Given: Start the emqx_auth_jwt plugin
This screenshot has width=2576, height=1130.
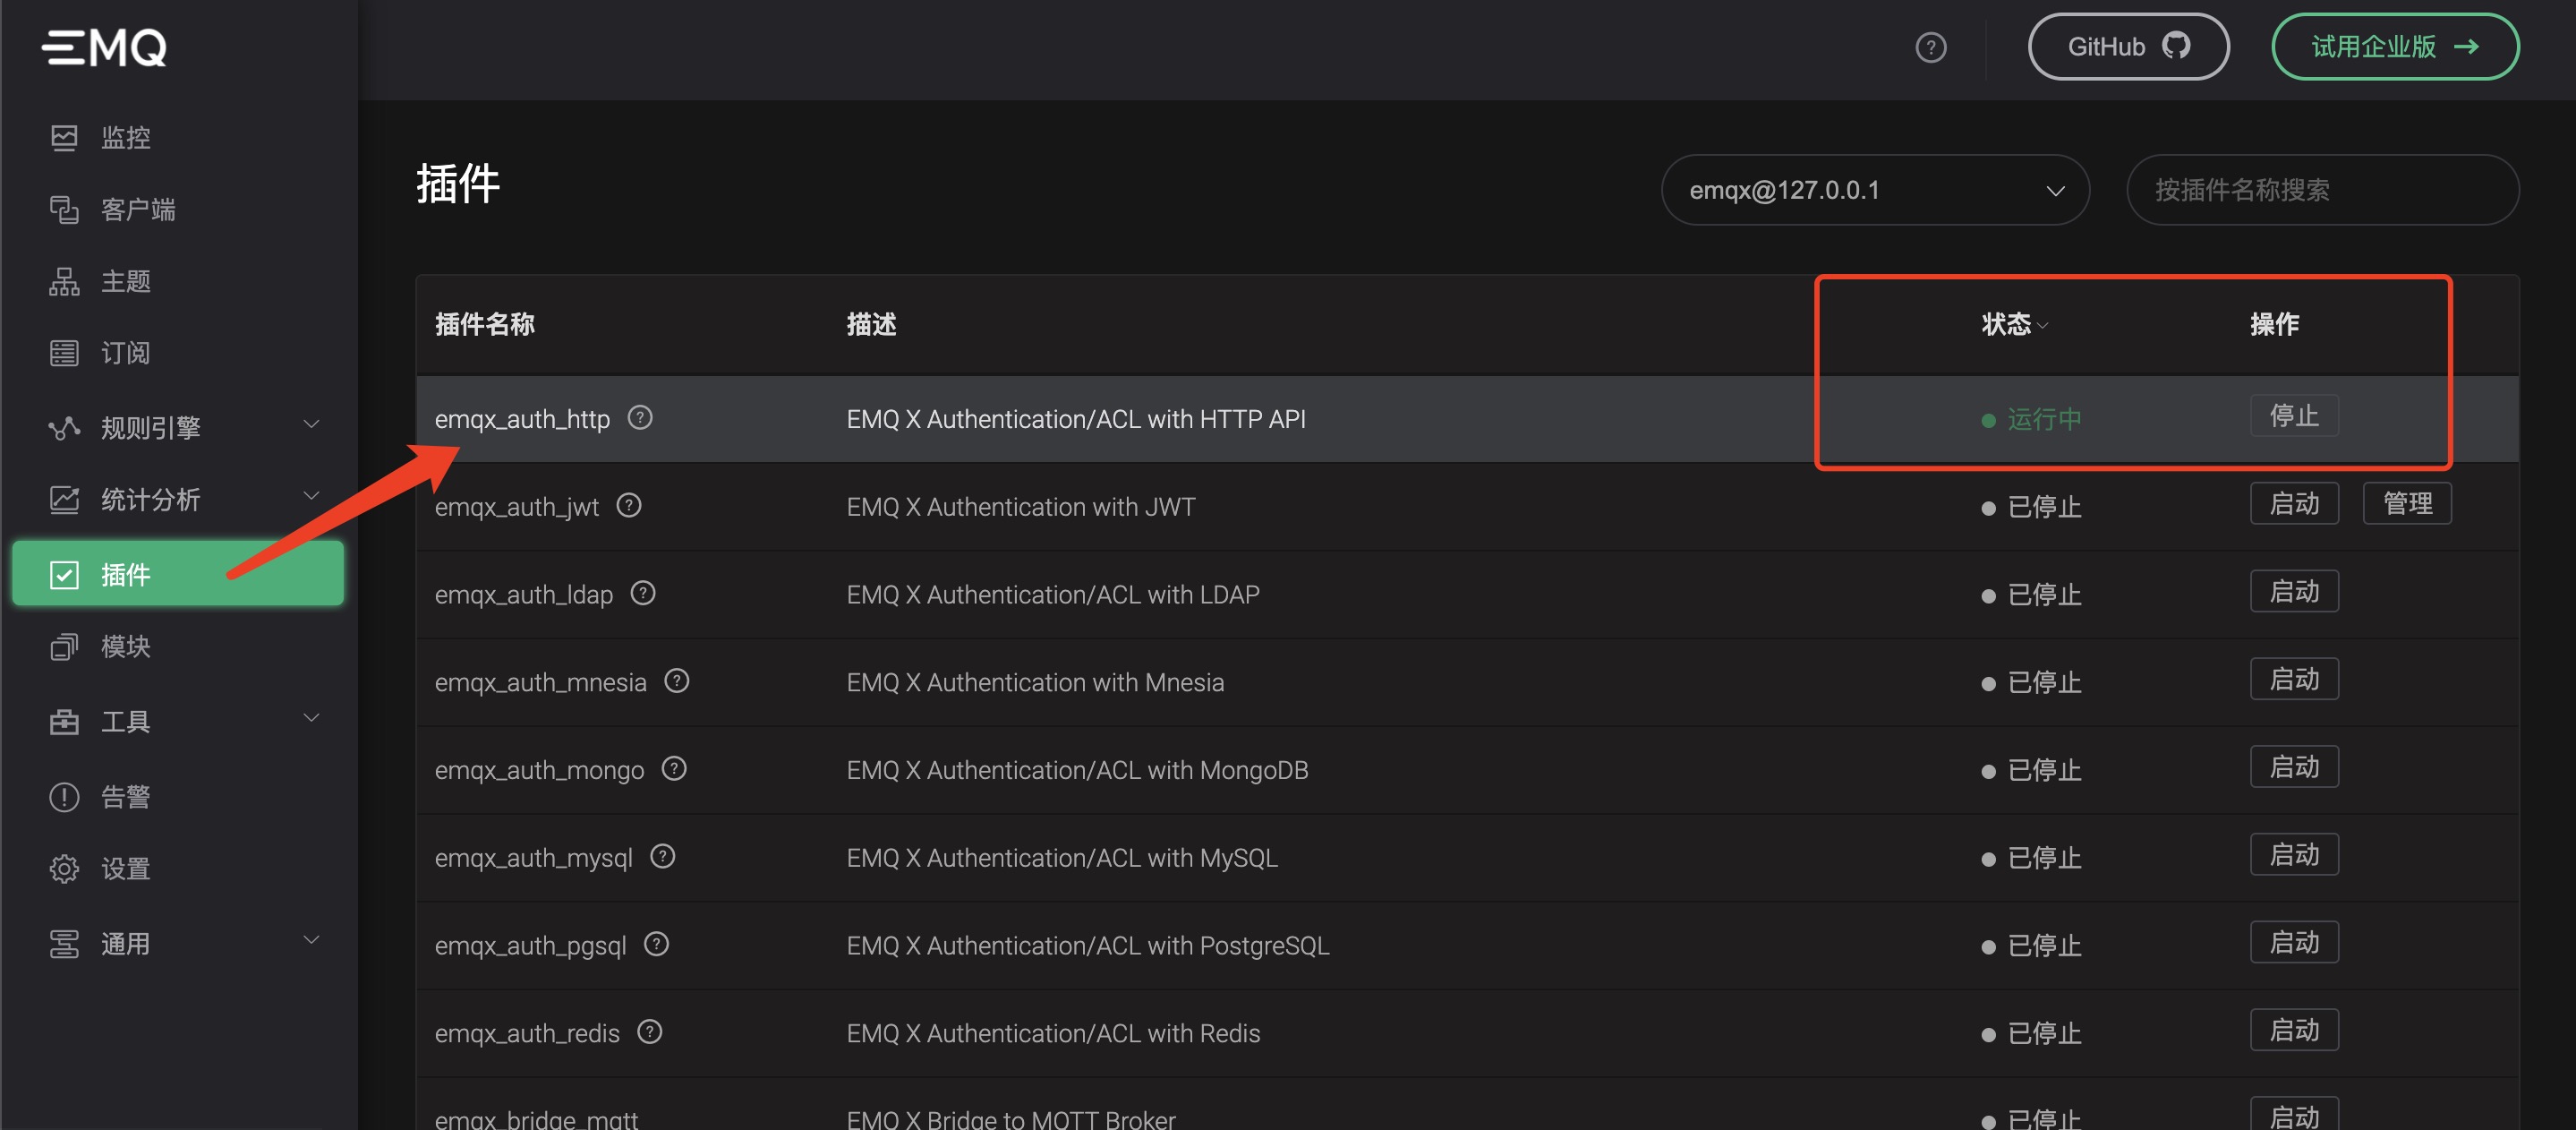Looking at the screenshot, I should pos(2294,503).
